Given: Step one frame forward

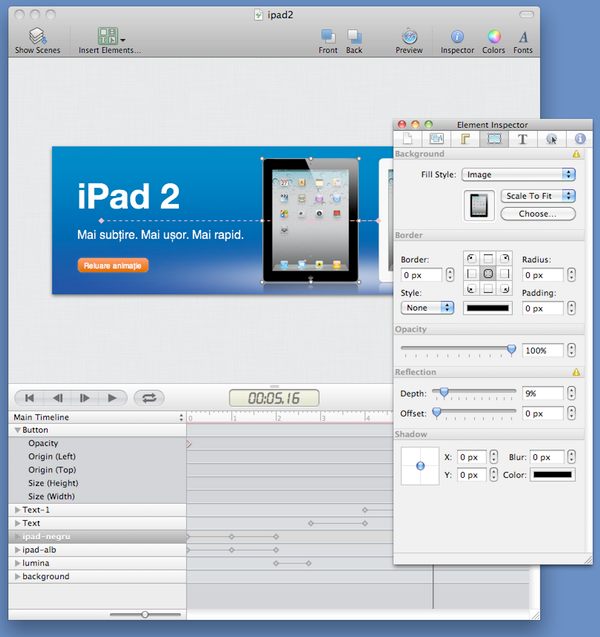Looking at the screenshot, I should coord(84,398).
